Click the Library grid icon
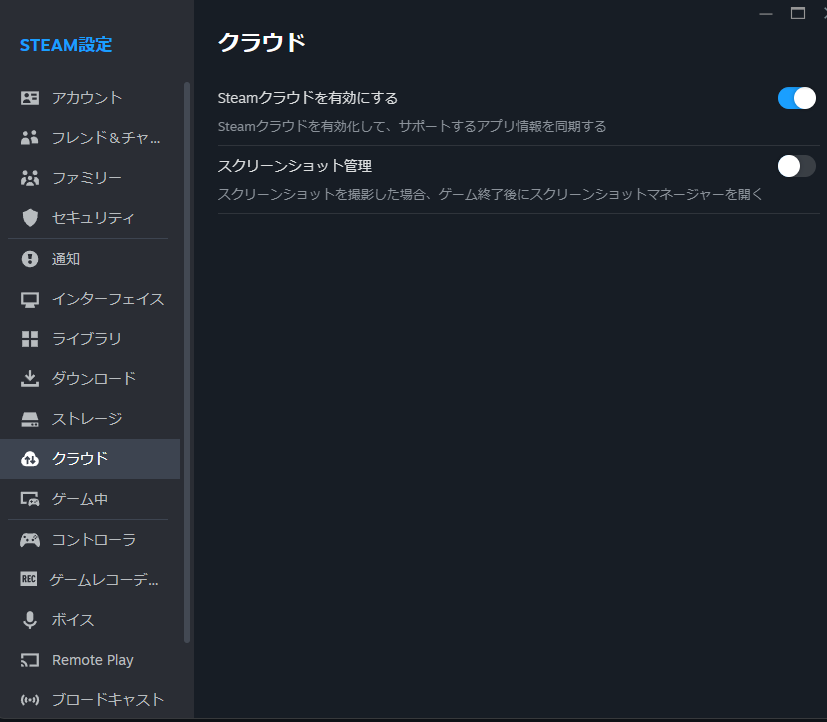827x722 pixels. (30, 339)
